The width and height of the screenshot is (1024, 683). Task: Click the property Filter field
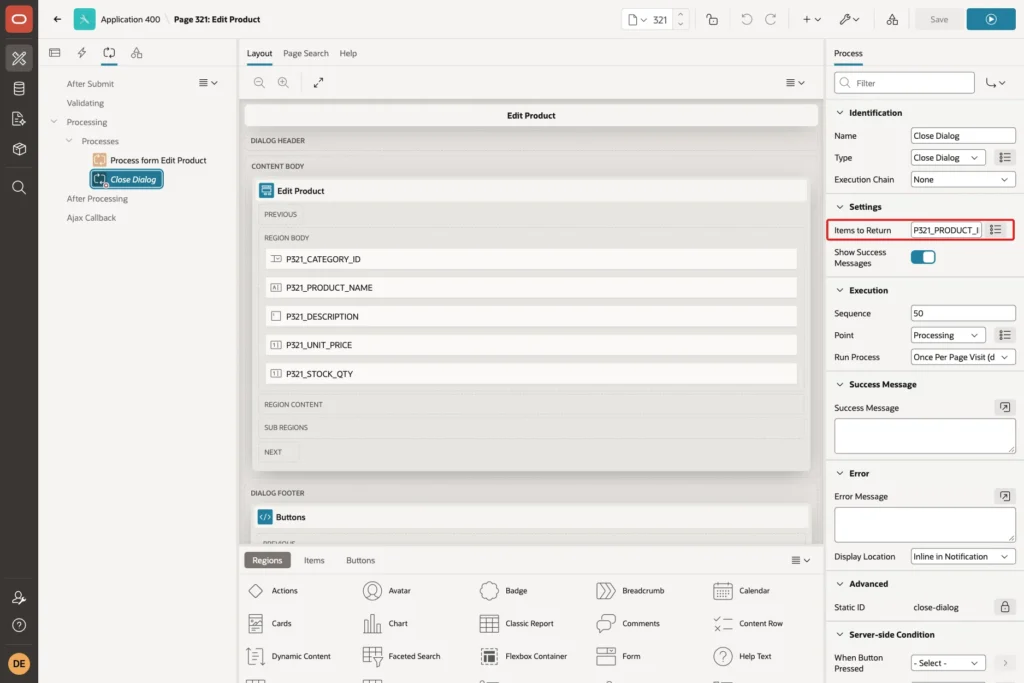tap(904, 83)
